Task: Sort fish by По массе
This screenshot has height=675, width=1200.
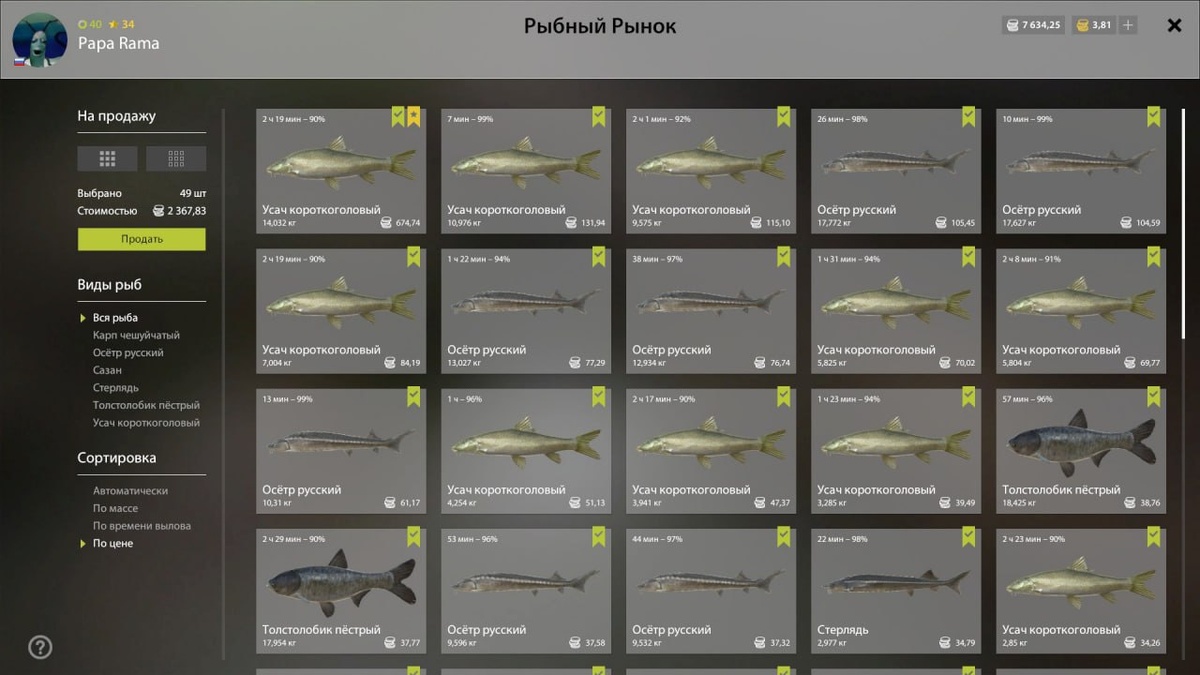Action: click(x=115, y=508)
